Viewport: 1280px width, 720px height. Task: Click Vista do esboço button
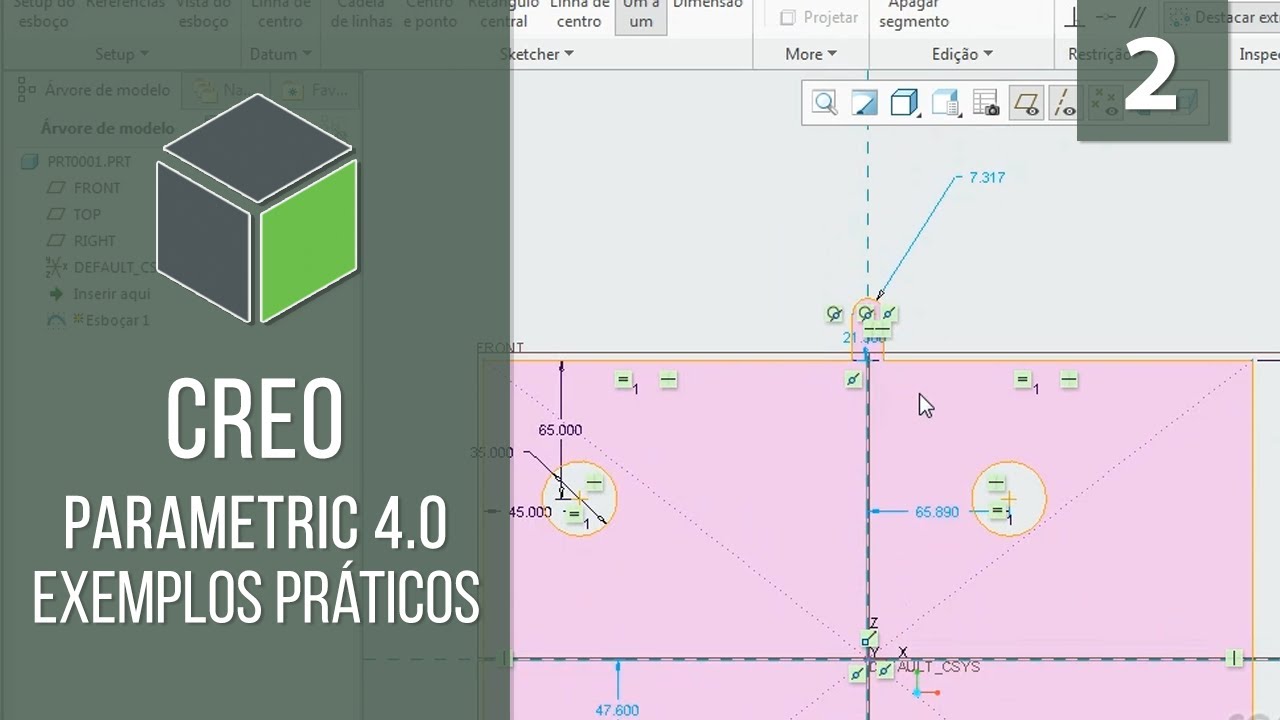[x=203, y=13]
